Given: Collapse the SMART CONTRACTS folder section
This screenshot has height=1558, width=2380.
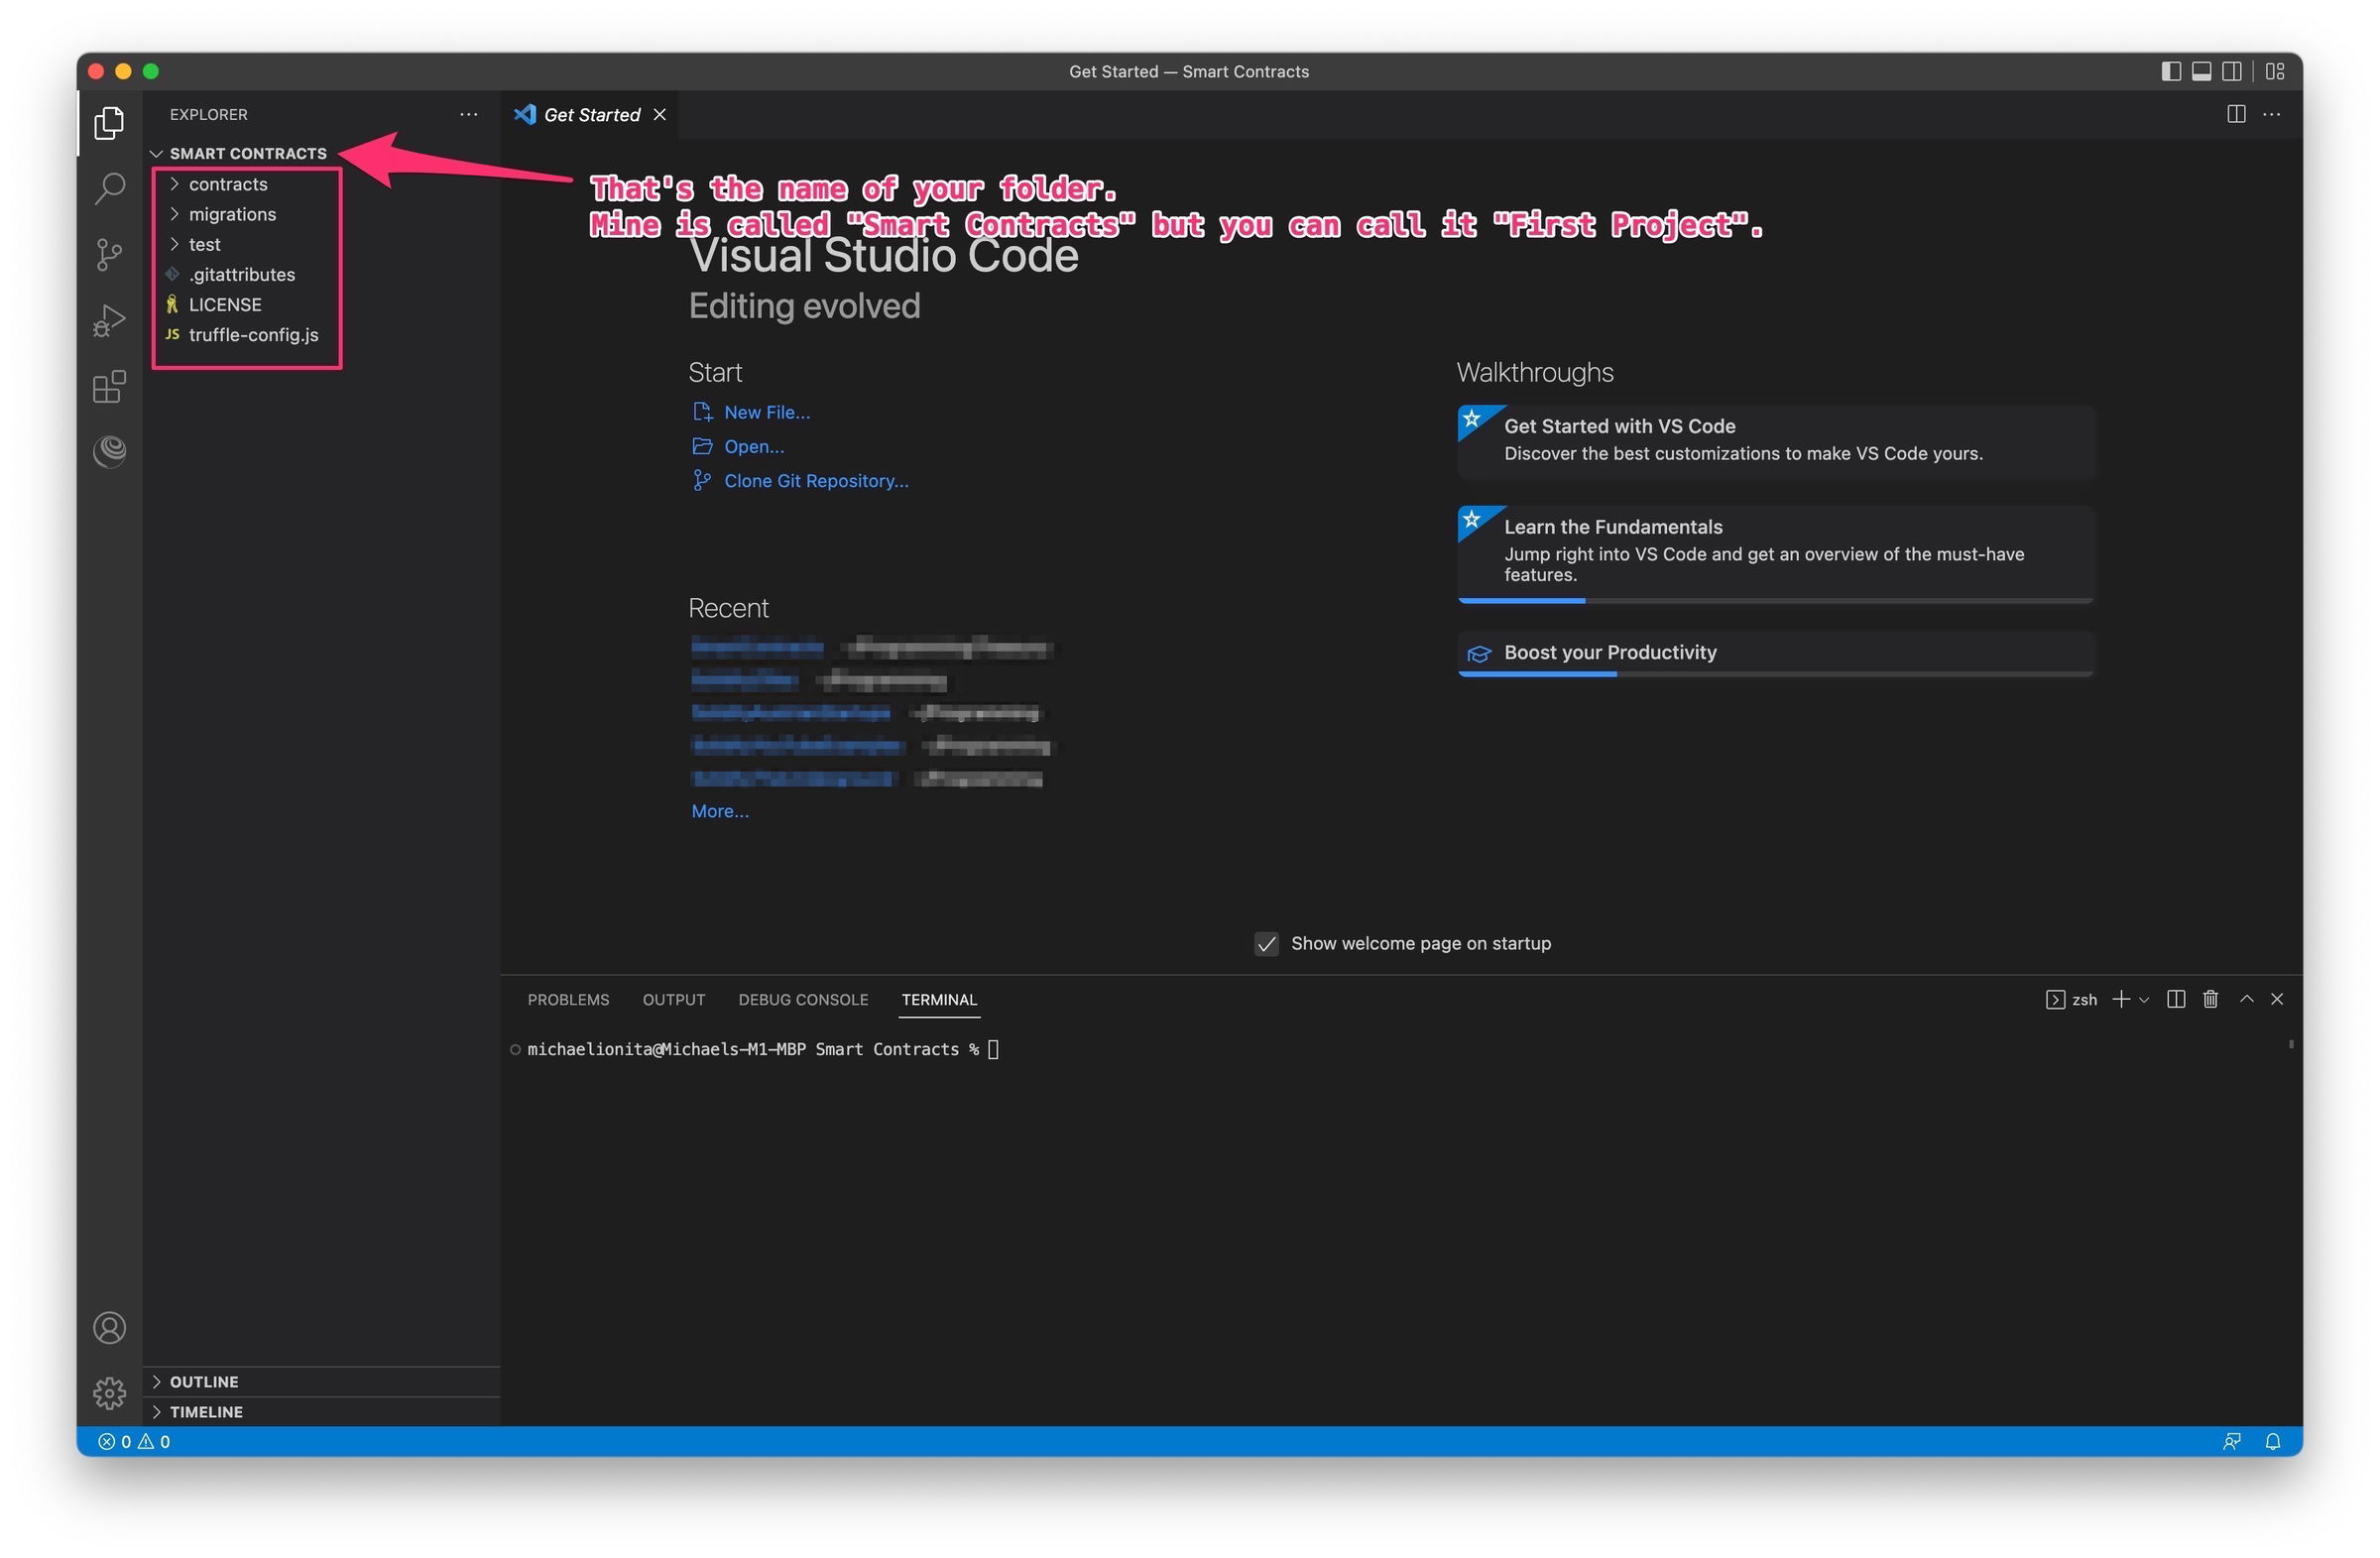Looking at the screenshot, I should 248,154.
